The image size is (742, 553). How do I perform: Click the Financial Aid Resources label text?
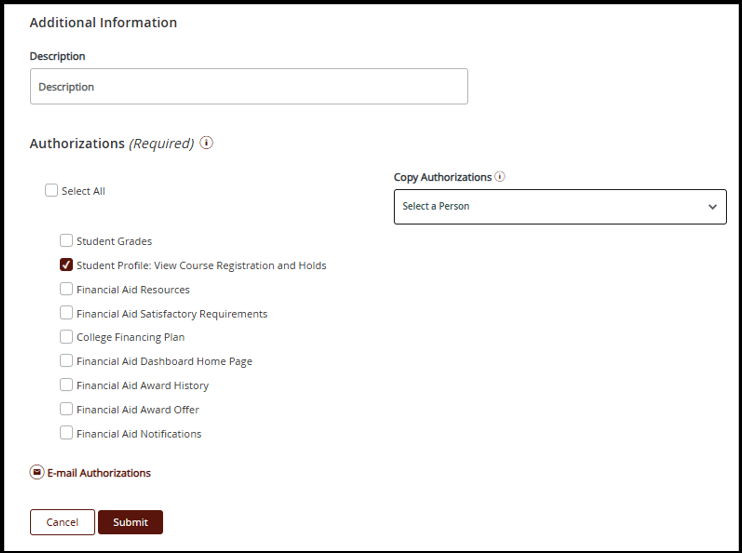[x=133, y=290]
